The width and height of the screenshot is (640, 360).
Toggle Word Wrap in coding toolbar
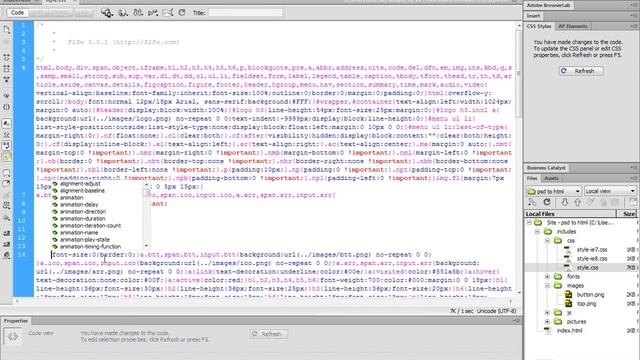click(x=7, y=145)
